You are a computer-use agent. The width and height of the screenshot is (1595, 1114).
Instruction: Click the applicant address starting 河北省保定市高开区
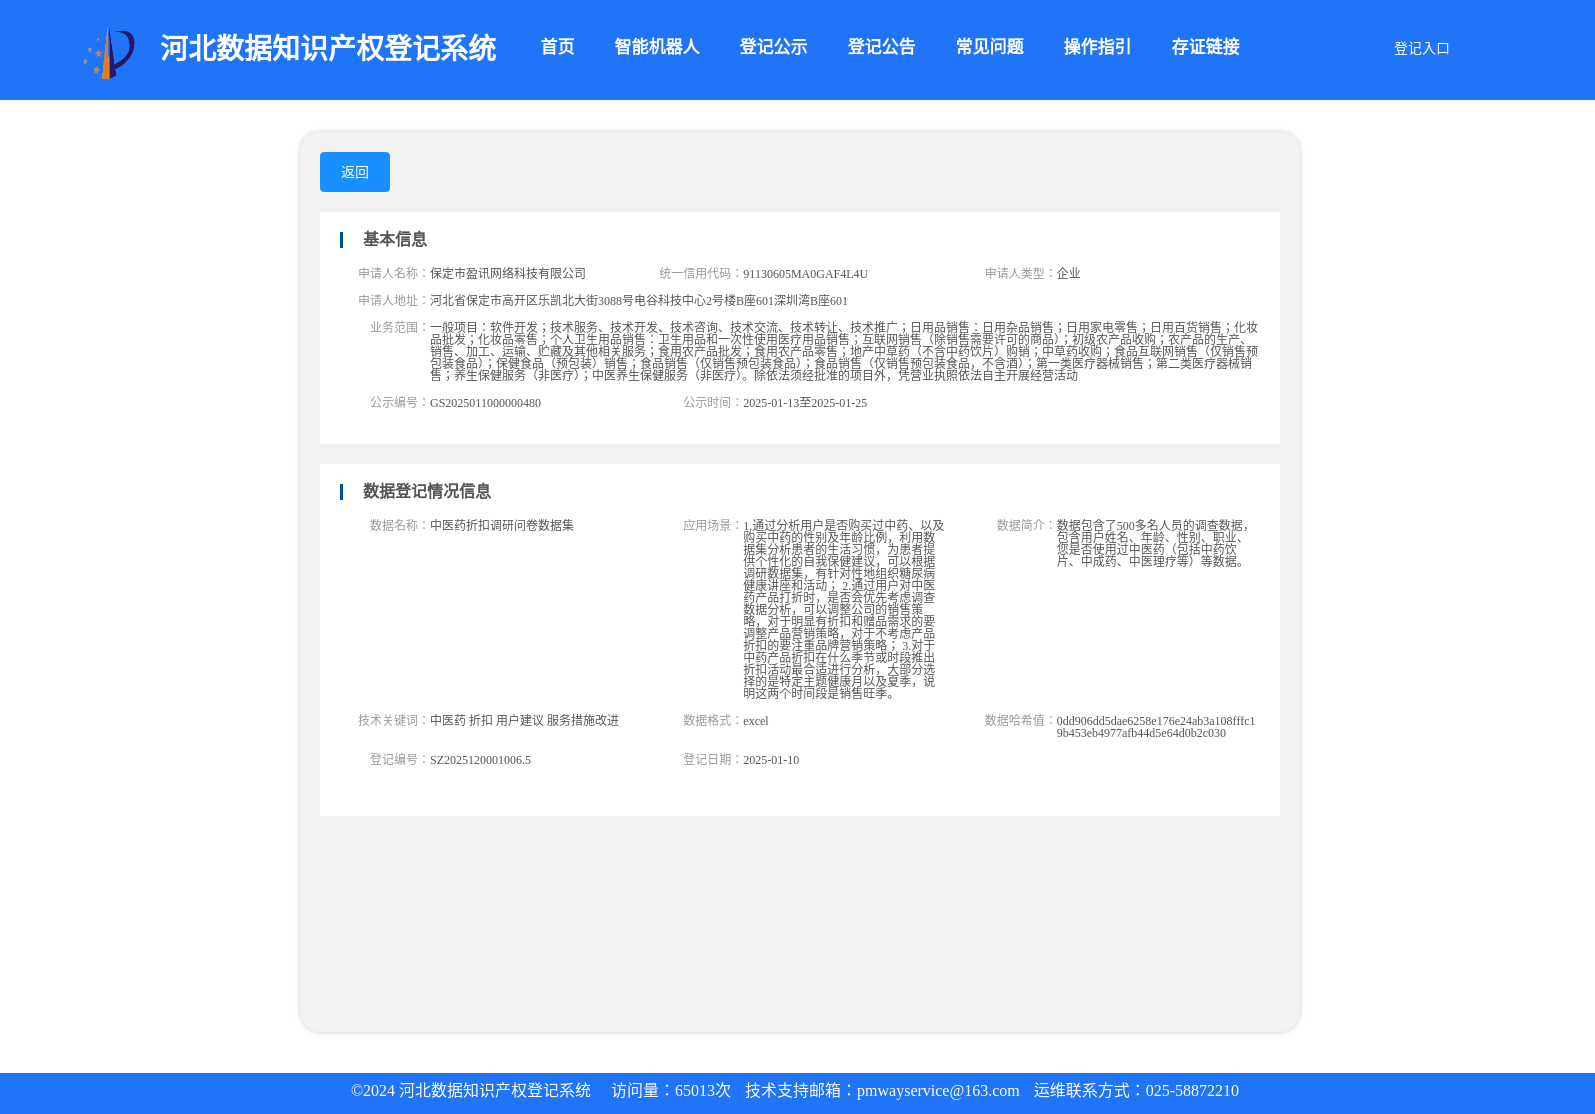coord(639,301)
